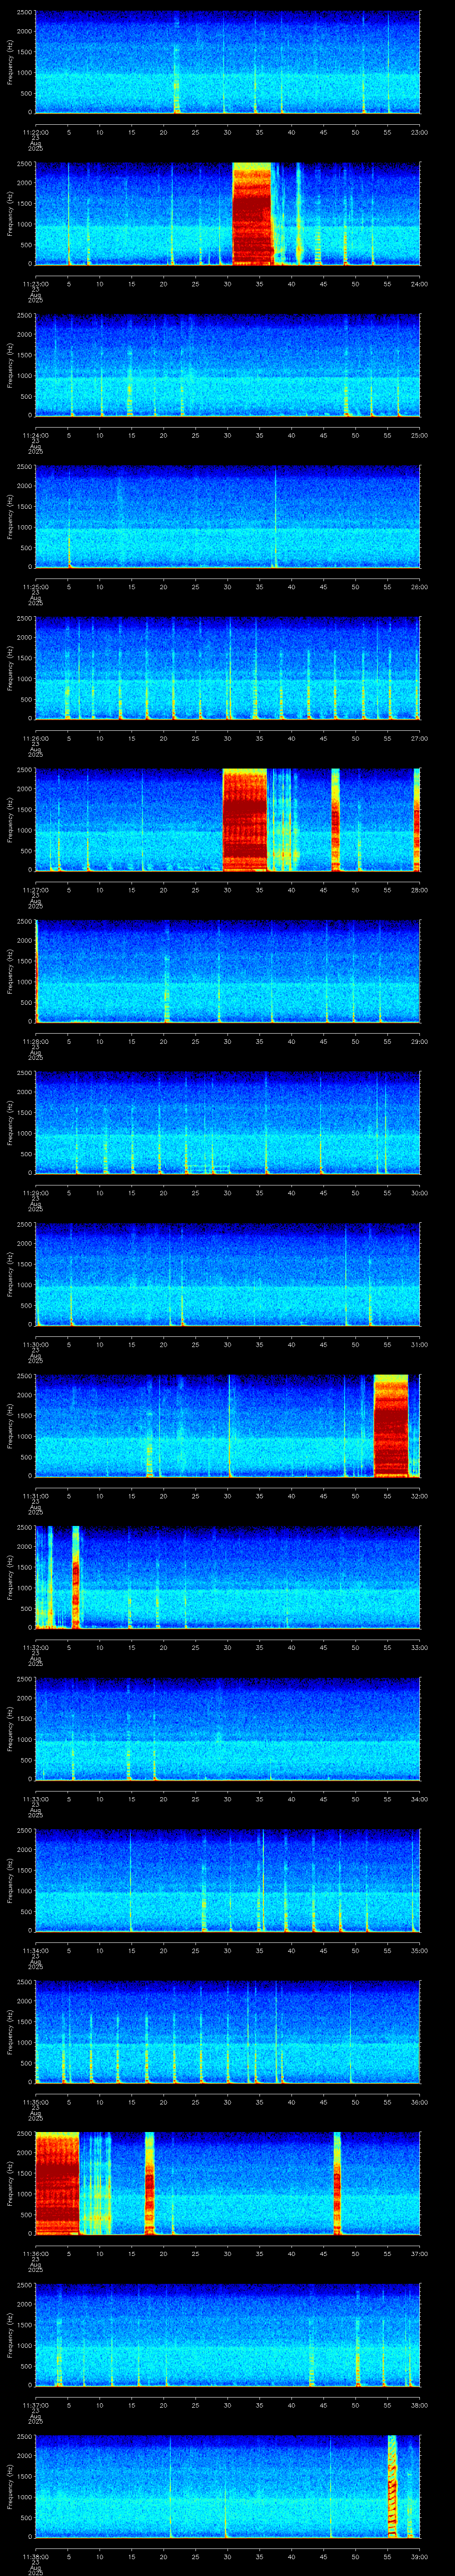Viewport: 455px width, 2576px height.
Task: Click the 11:30:00 start time label
Action: (x=35, y=1344)
